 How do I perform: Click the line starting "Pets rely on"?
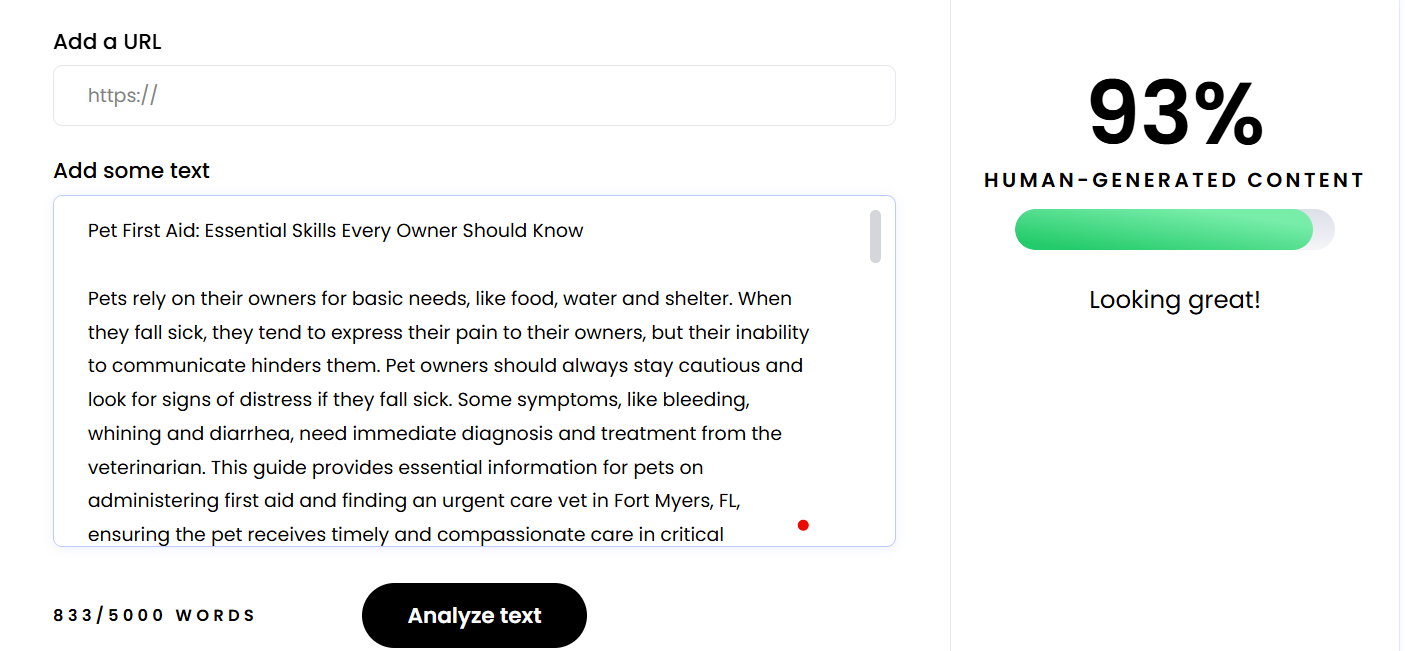(x=440, y=299)
